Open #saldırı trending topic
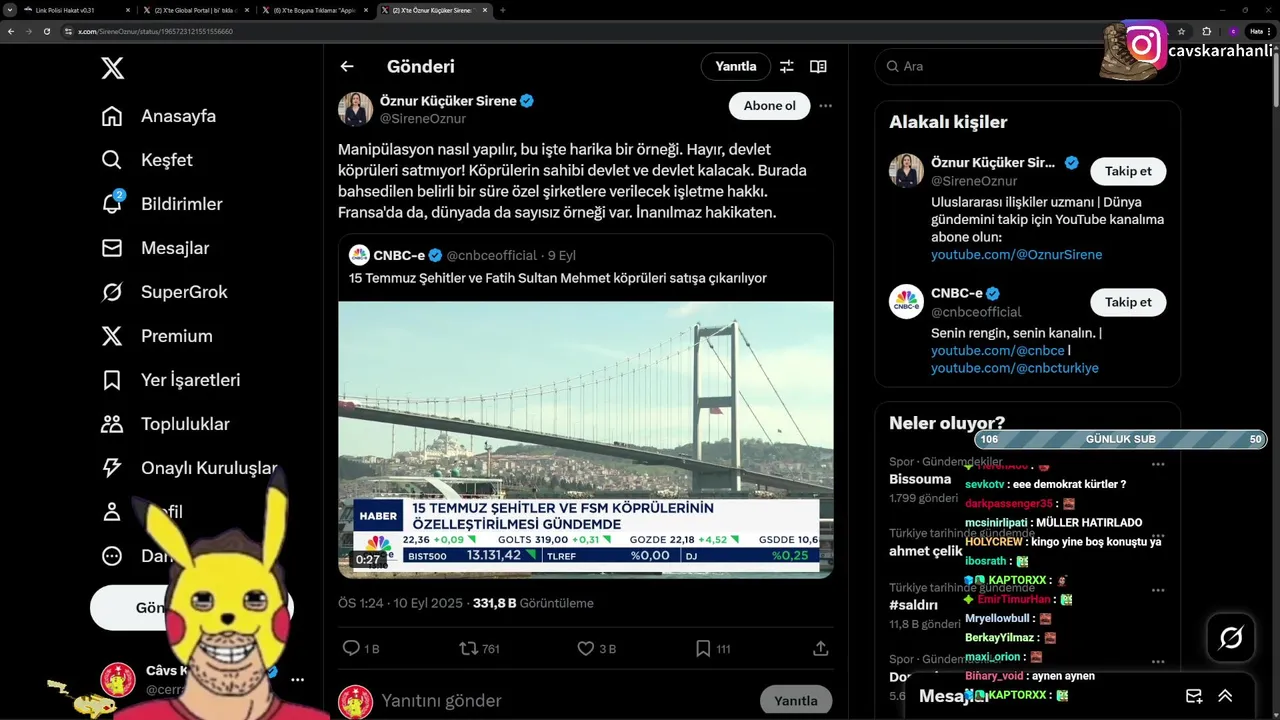Viewport: 1280px width, 720px height. 913,605
